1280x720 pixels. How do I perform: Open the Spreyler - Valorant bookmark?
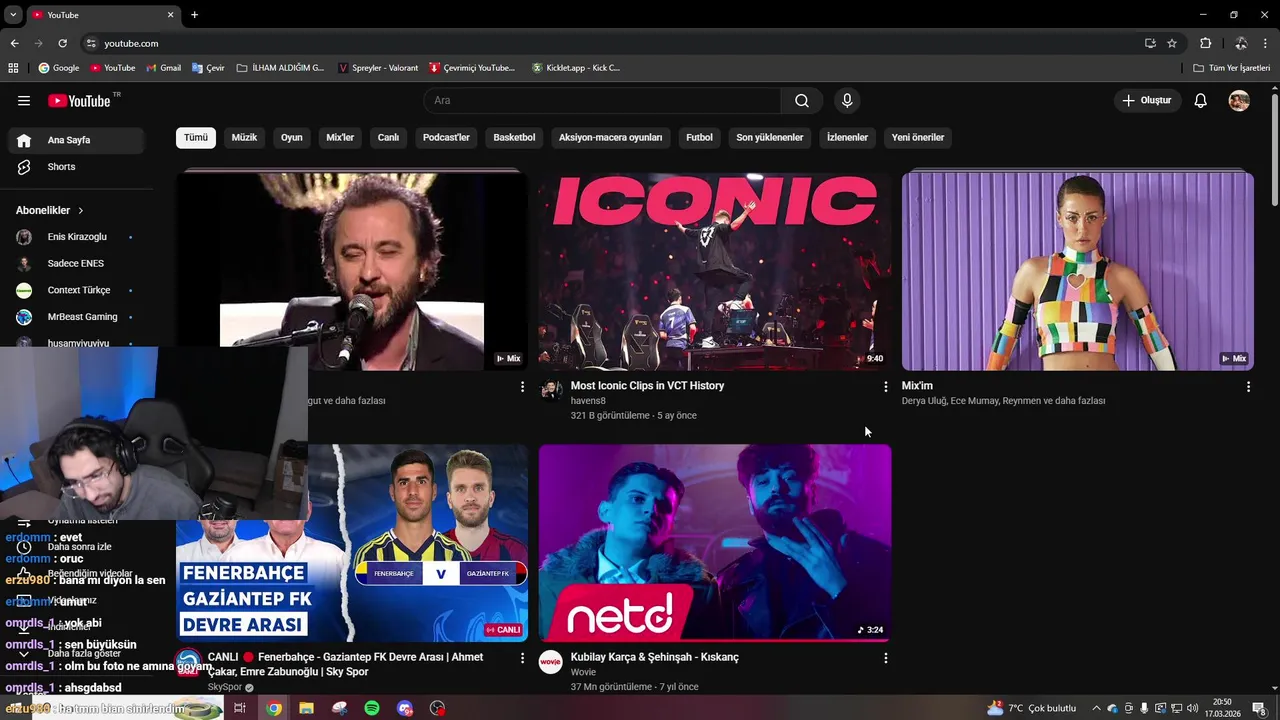tap(378, 68)
